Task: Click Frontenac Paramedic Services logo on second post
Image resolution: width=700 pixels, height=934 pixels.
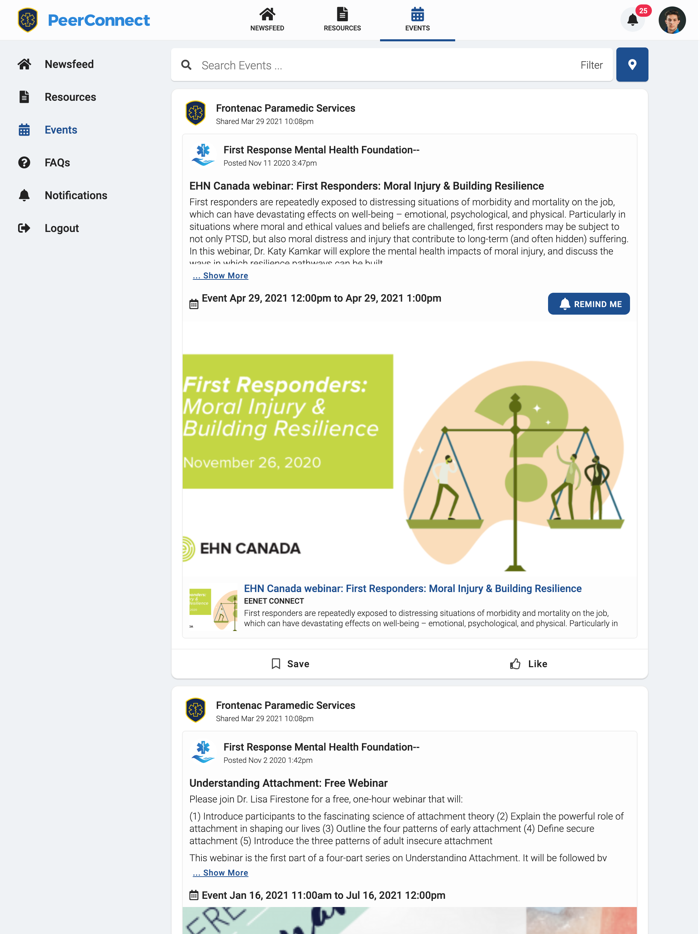Action: [195, 709]
